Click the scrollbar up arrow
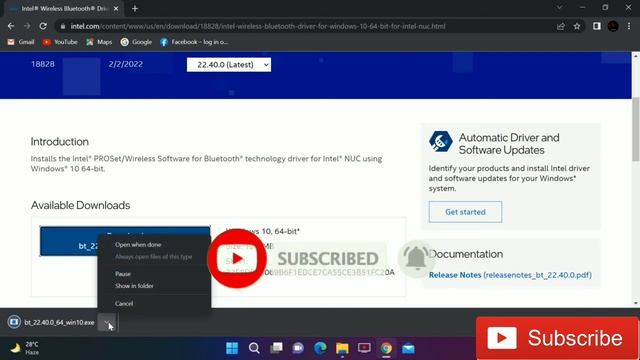Viewport: 640px width, 360px height. tap(636, 56)
